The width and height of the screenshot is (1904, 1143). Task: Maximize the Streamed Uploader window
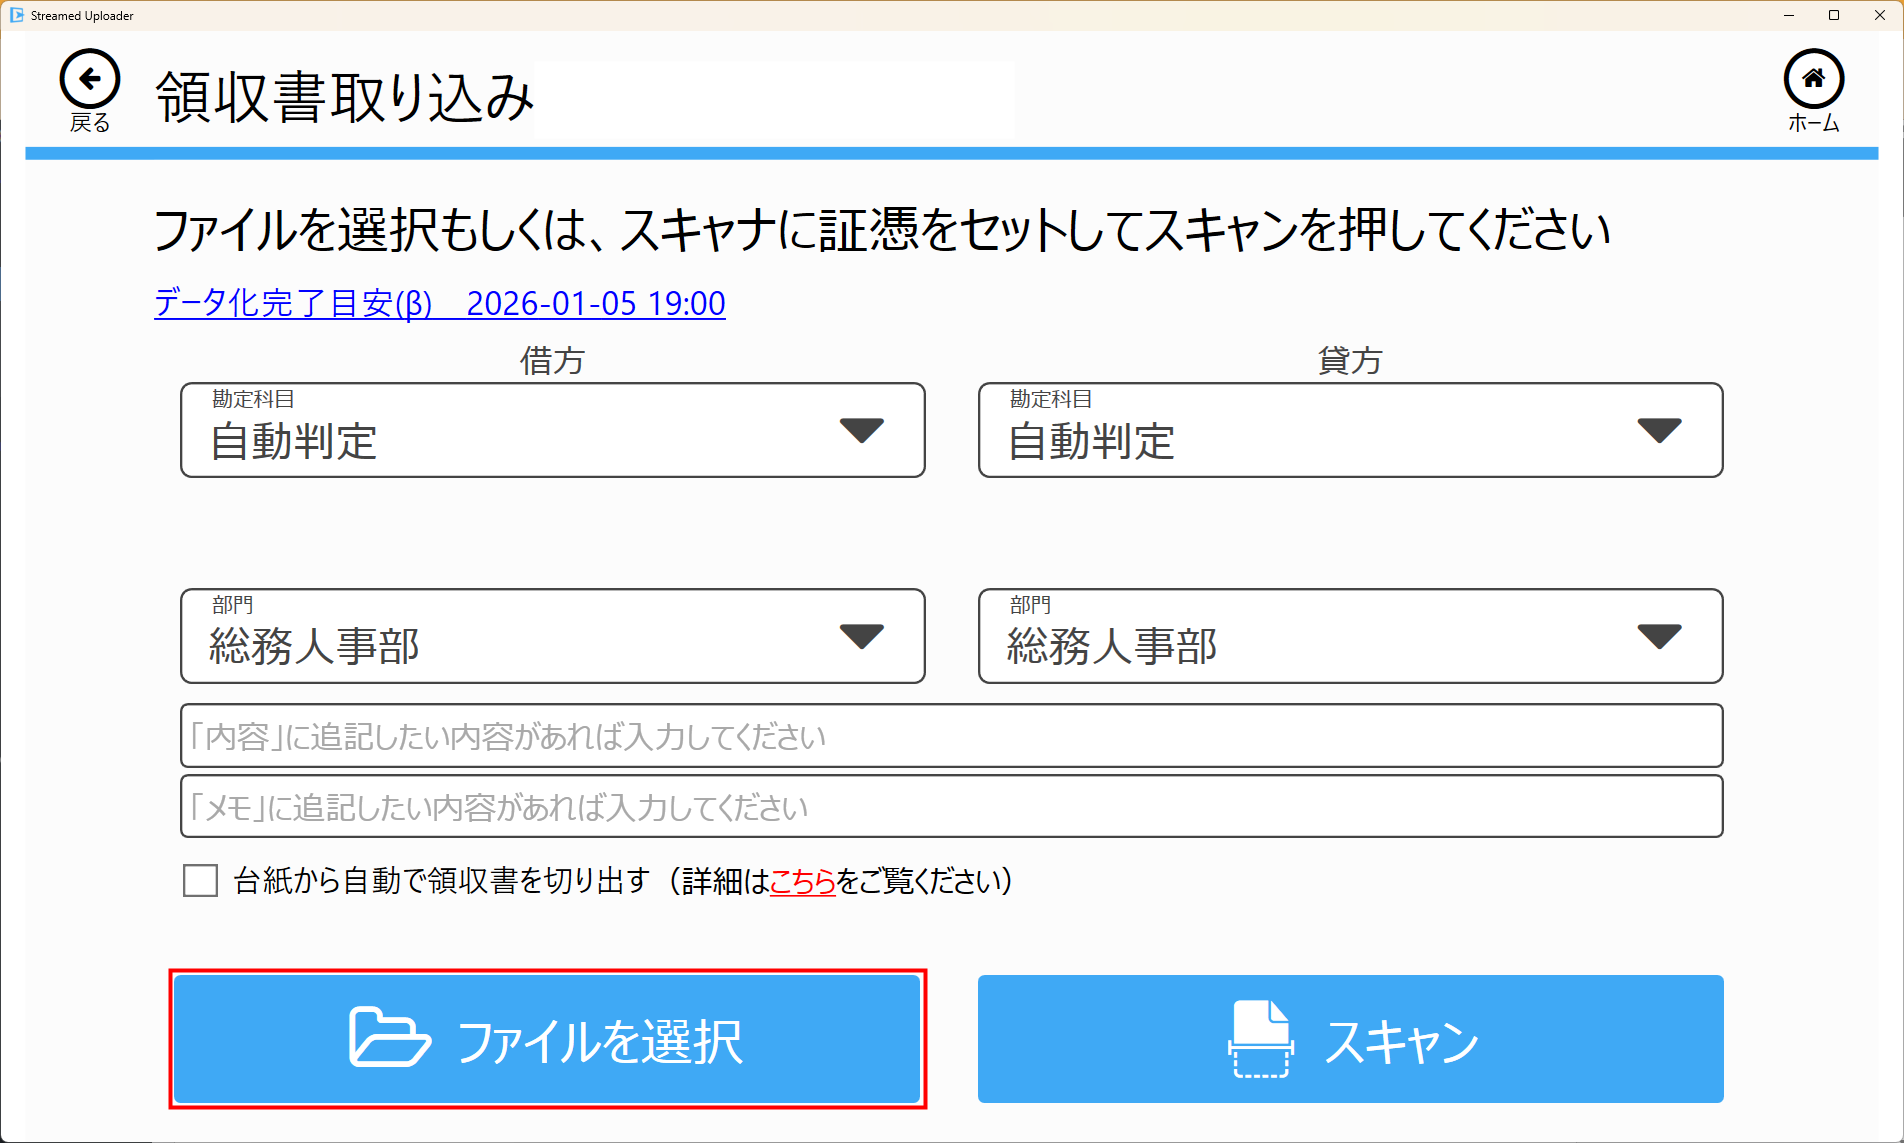(1834, 15)
